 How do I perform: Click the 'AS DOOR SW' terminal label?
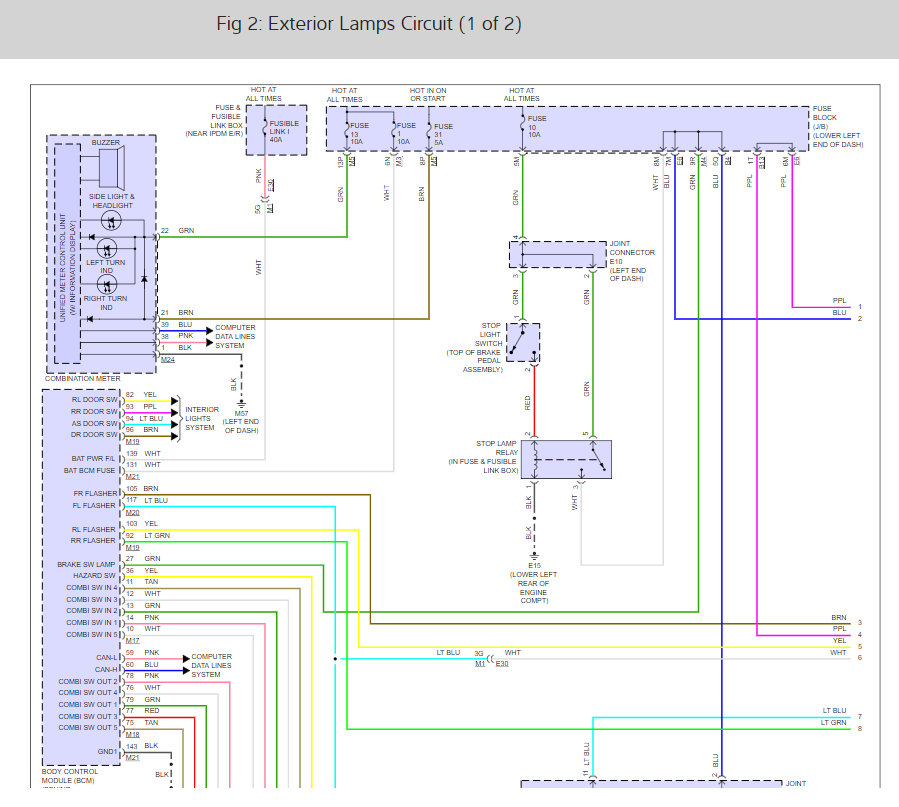95,423
